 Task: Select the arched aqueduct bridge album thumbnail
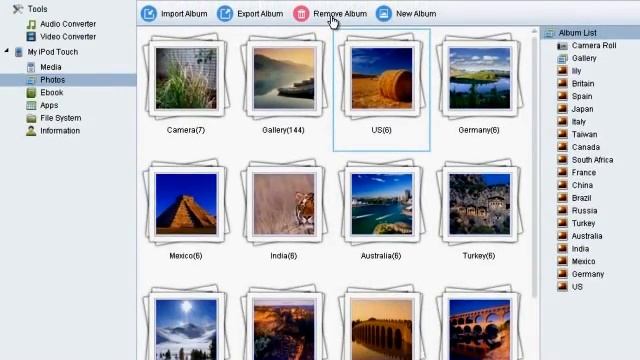(x=480, y=323)
